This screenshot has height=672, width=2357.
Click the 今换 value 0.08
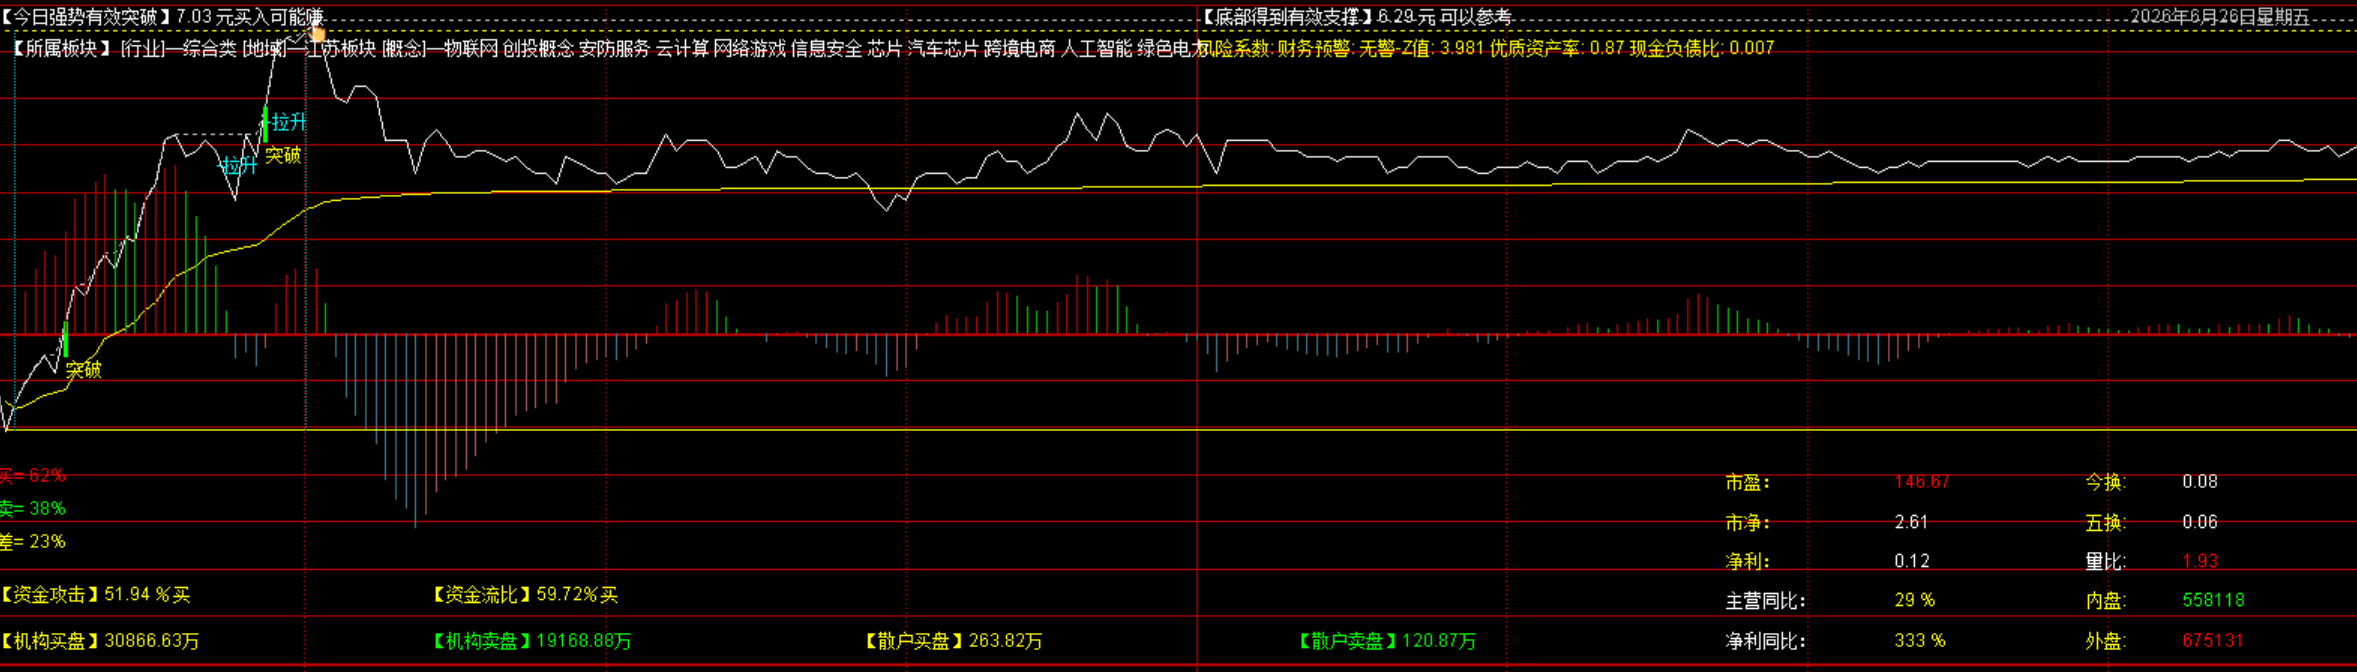[2200, 482]
